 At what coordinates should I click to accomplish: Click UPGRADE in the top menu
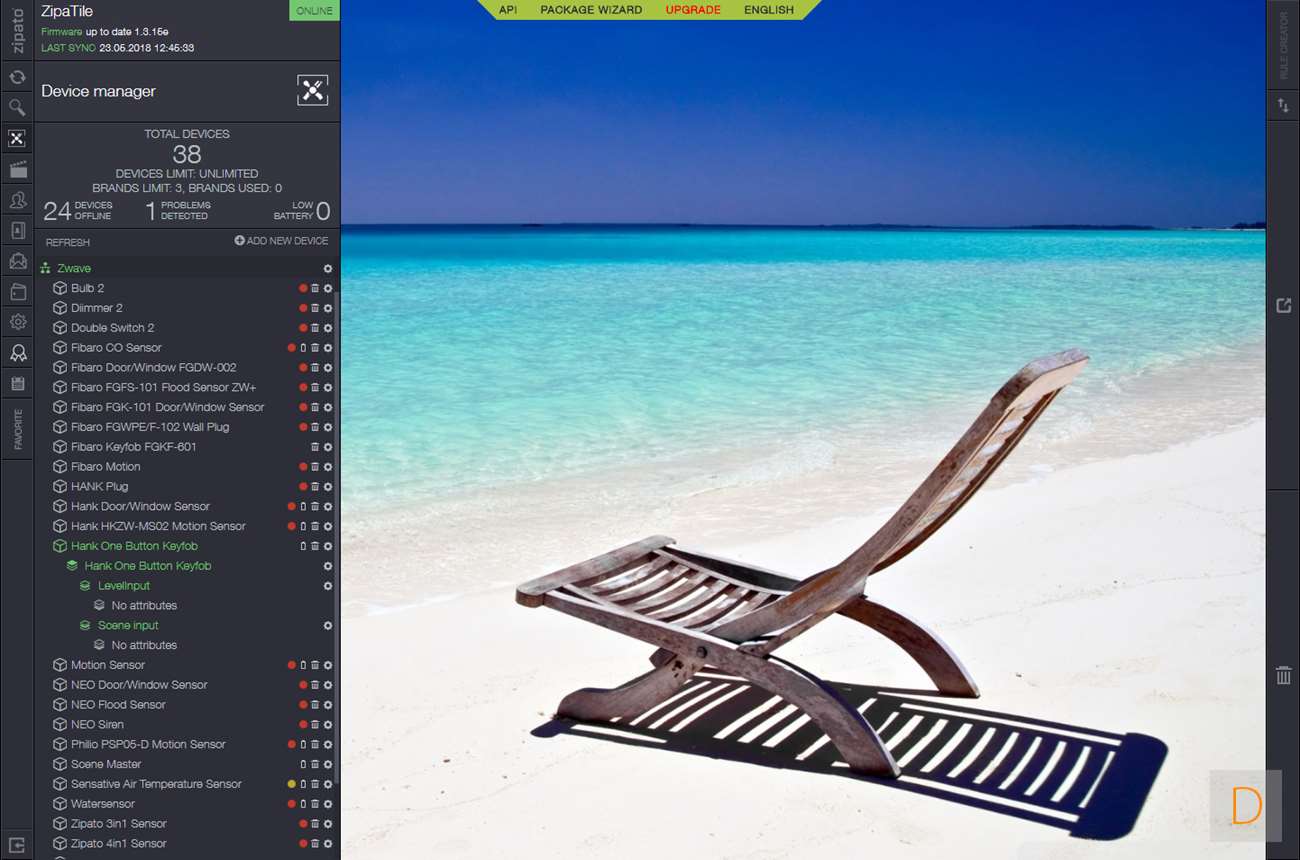pyautogui.click(x=693, y=10)
